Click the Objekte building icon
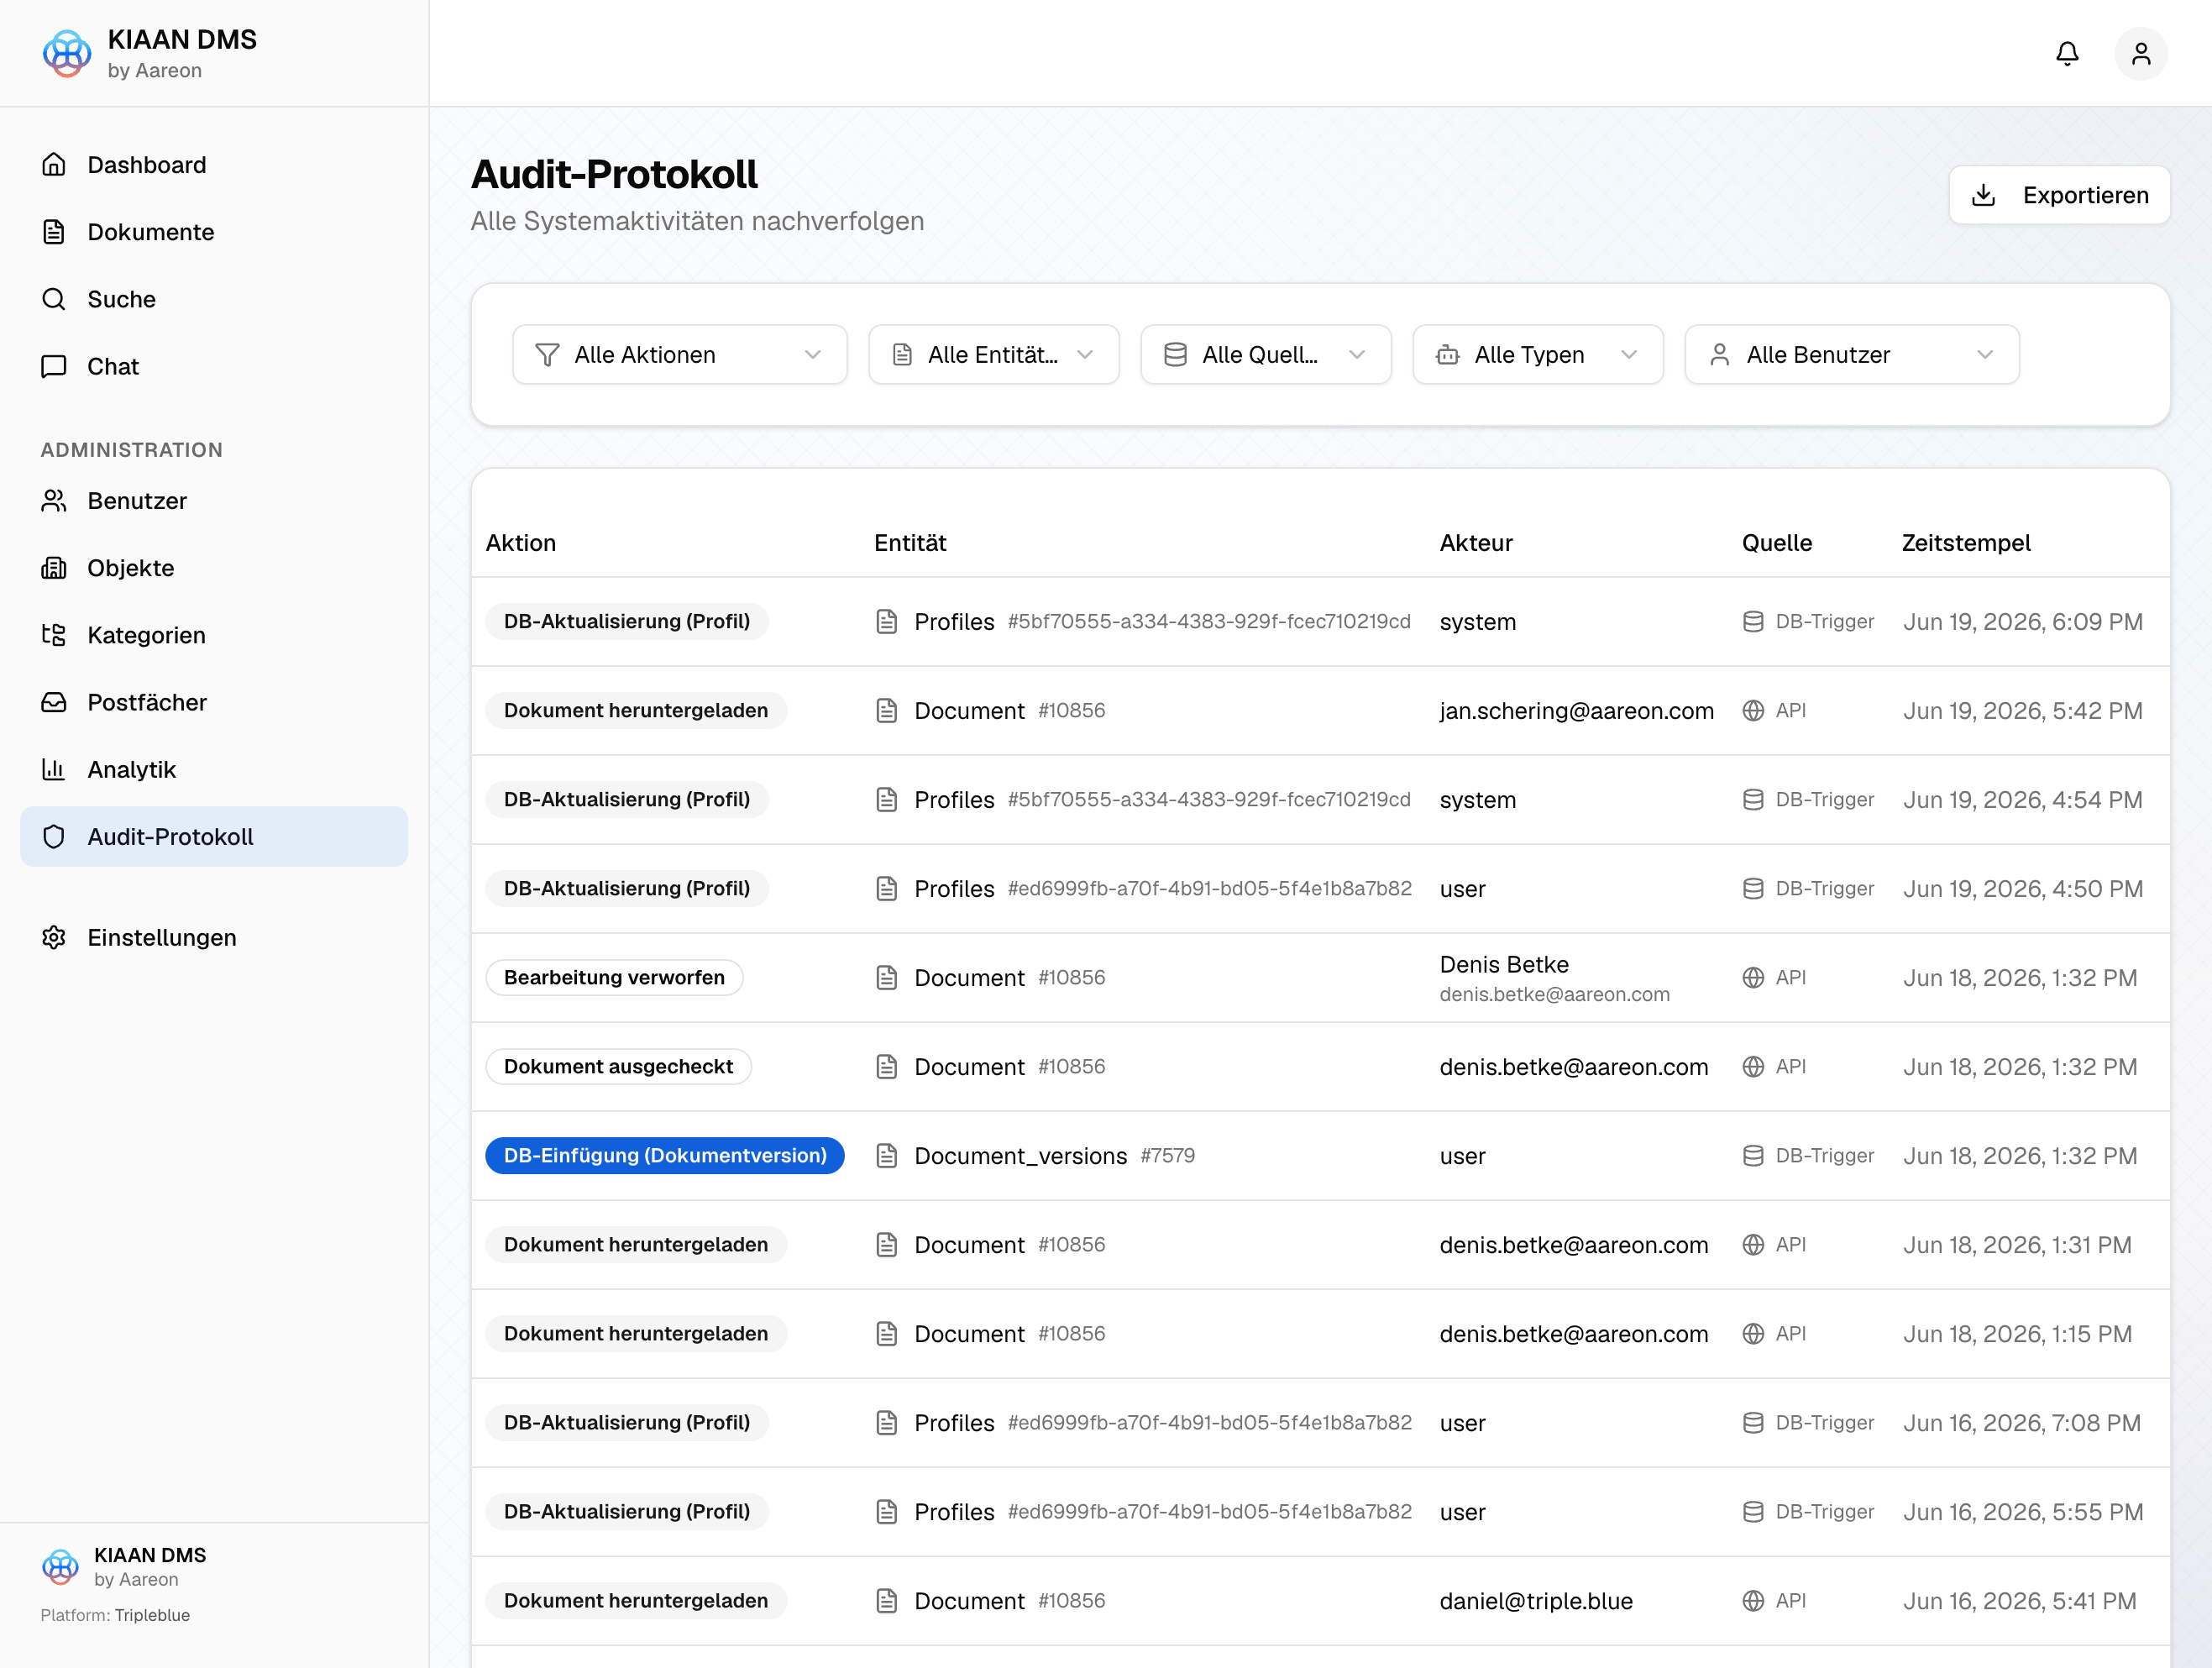 54,568
